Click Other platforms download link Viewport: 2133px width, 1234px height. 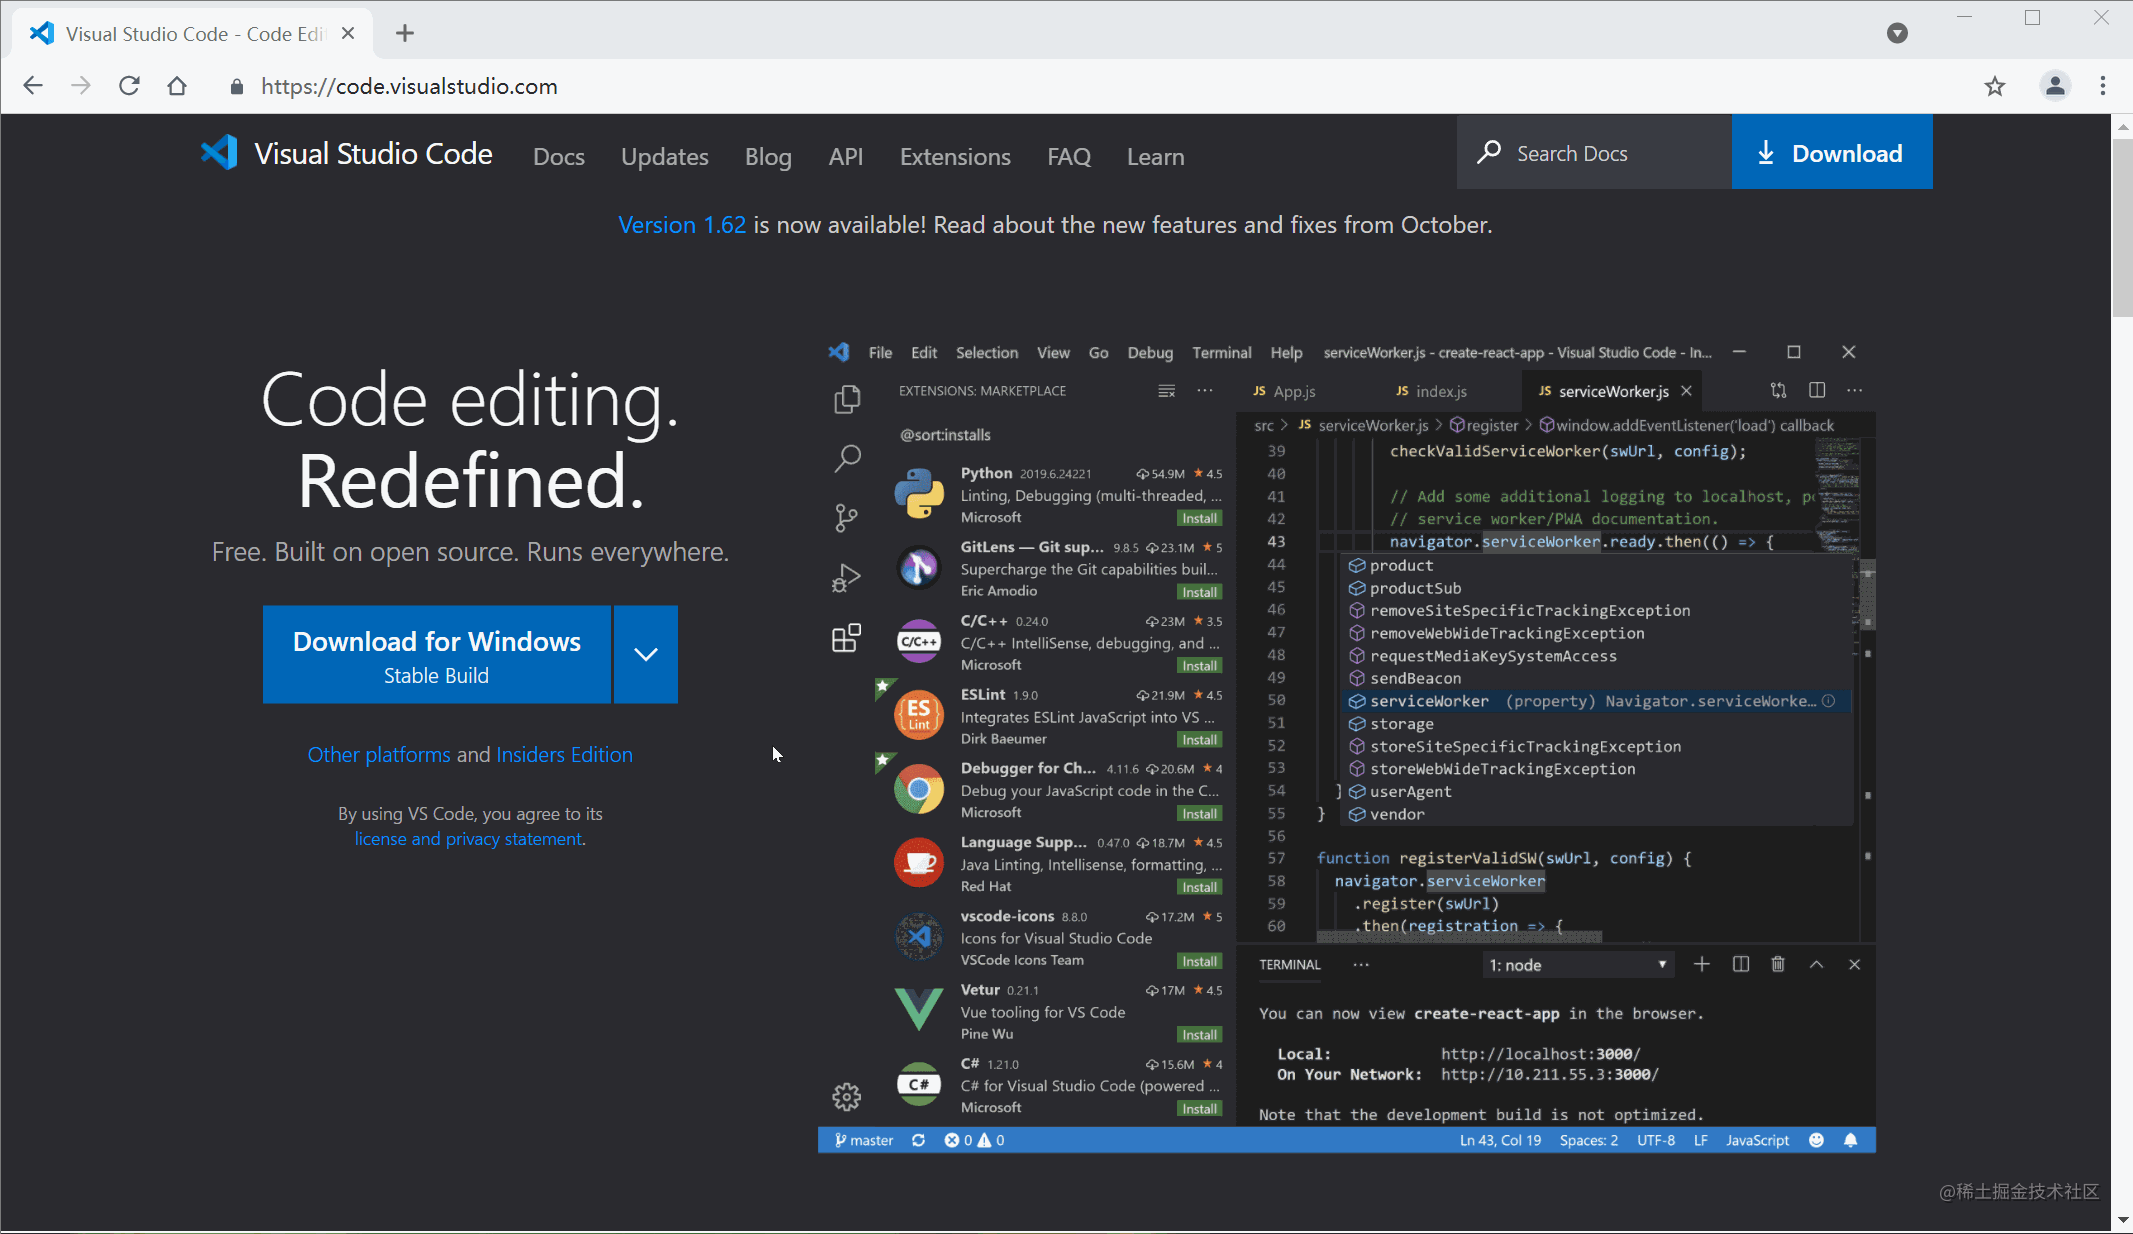tap(378, 754)
